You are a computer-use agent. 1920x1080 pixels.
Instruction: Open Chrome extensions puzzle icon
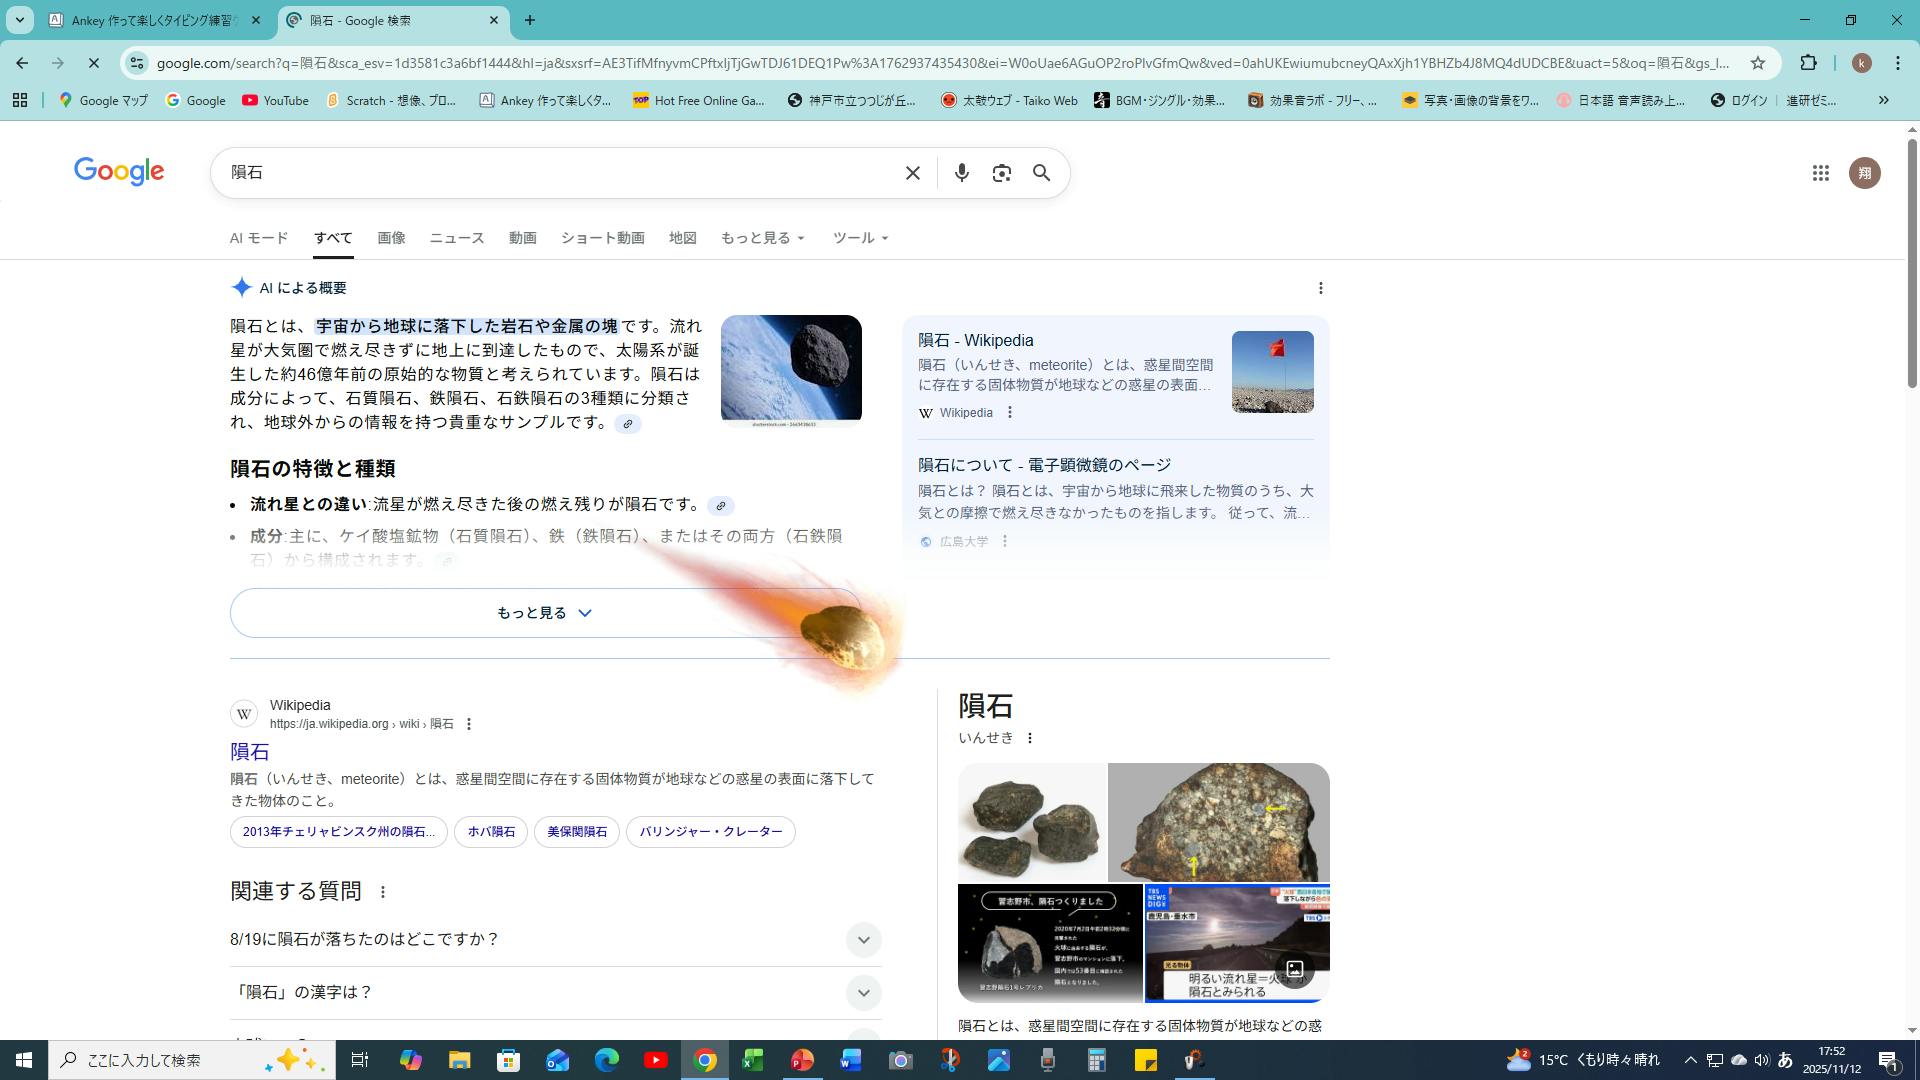(x=1808, y=63)
